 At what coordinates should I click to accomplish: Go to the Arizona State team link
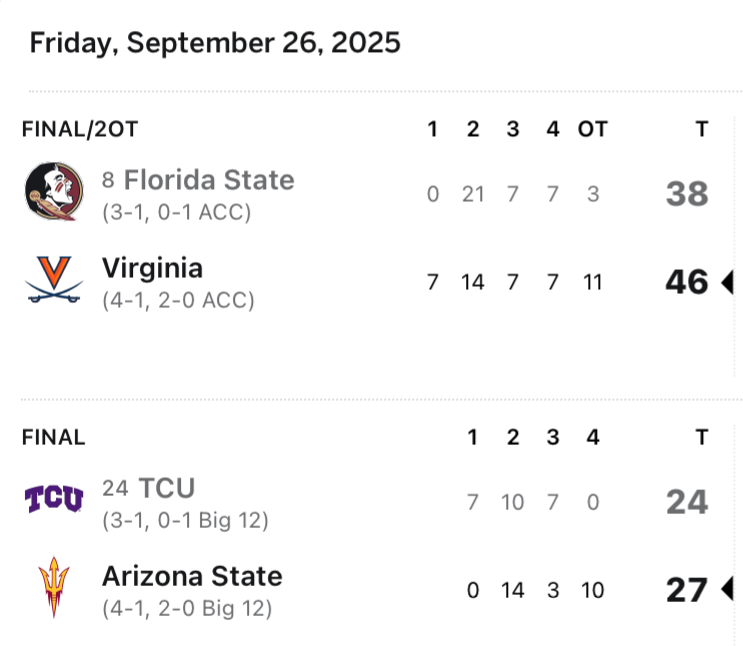[192, 576]
